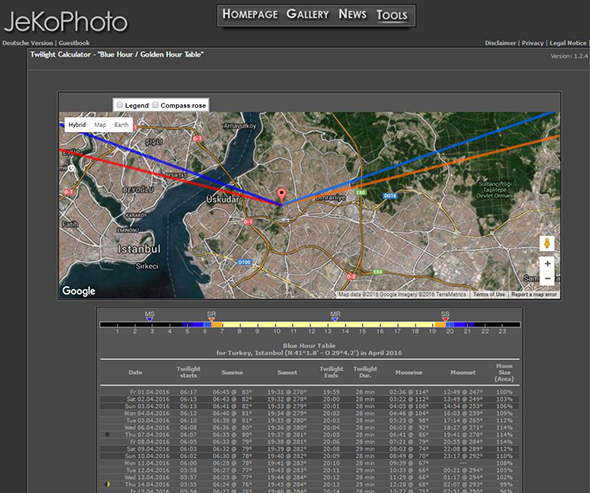The width and height of the screenshot is (590, 493).
Task: Click the orange golden hour segment near sunrise
Action: pyautogui.click(x=217, y=324)
